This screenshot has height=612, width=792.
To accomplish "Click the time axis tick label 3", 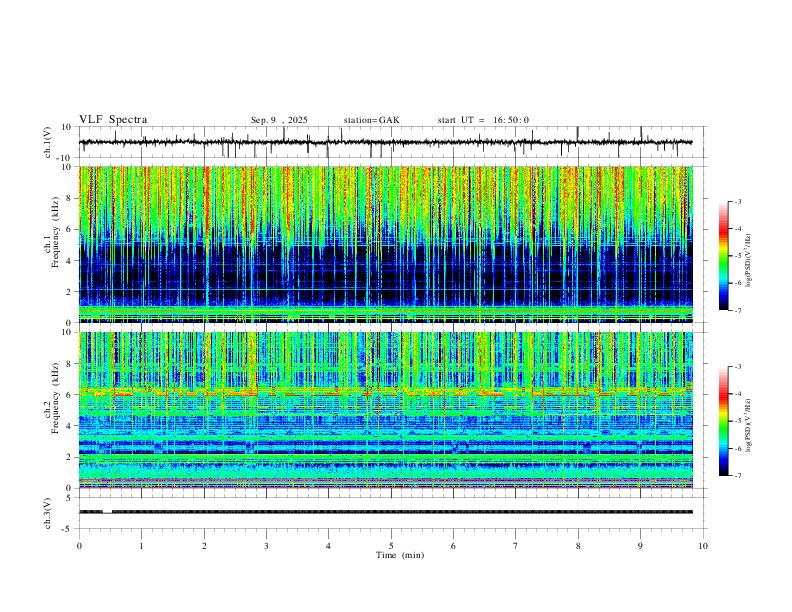I will (x=266, y=546).
